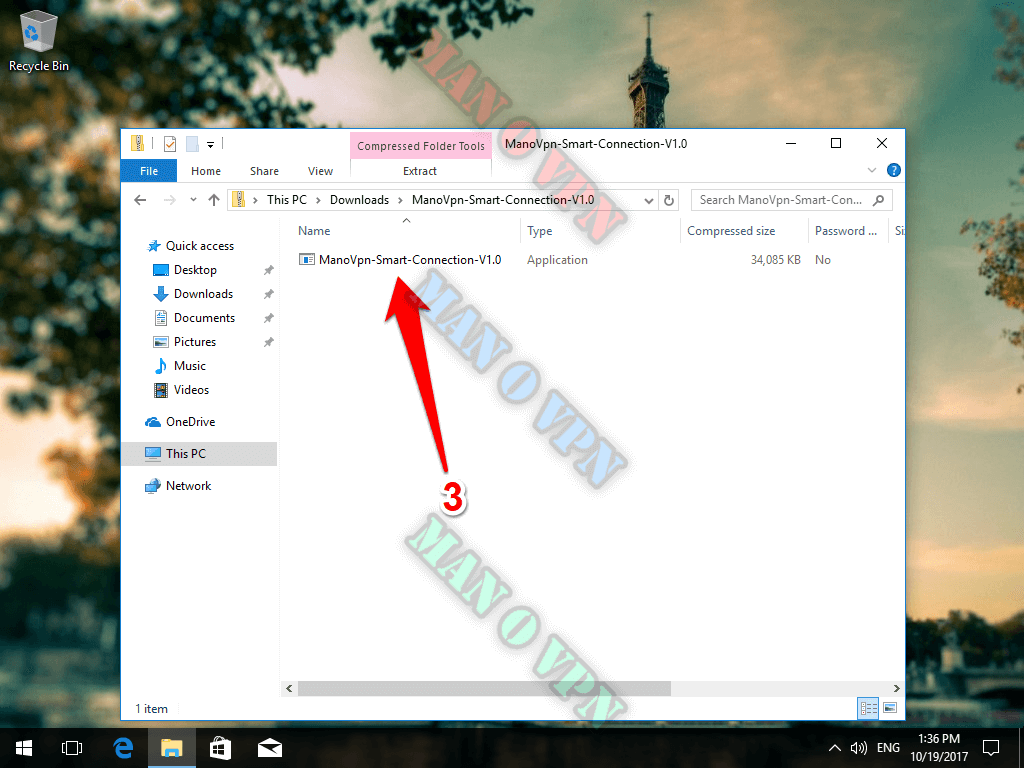1024x768 pixels.
Task: Sort by the Password column header
Action: click(848, 231)
